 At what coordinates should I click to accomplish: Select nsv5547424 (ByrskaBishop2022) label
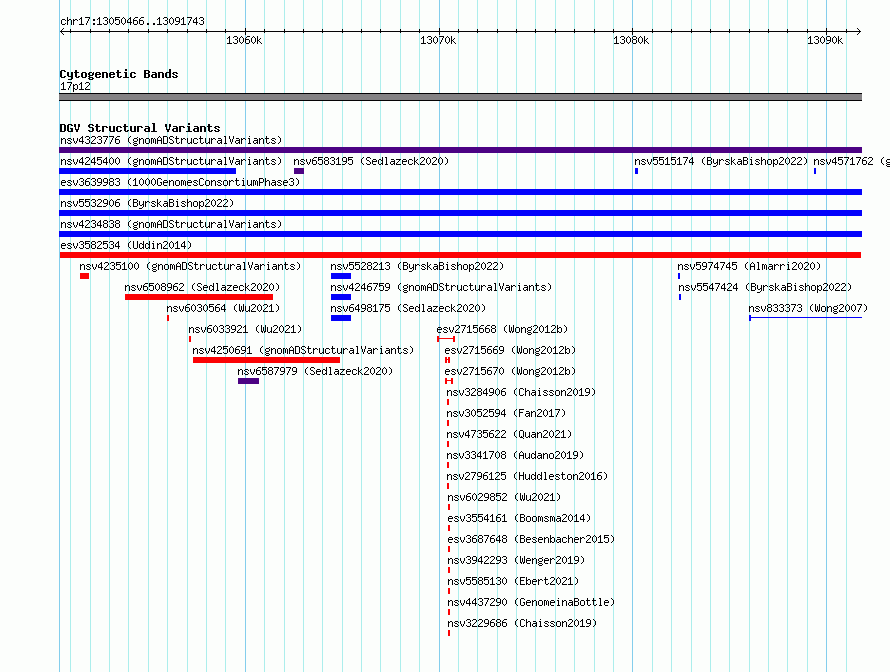pos(765,287)
